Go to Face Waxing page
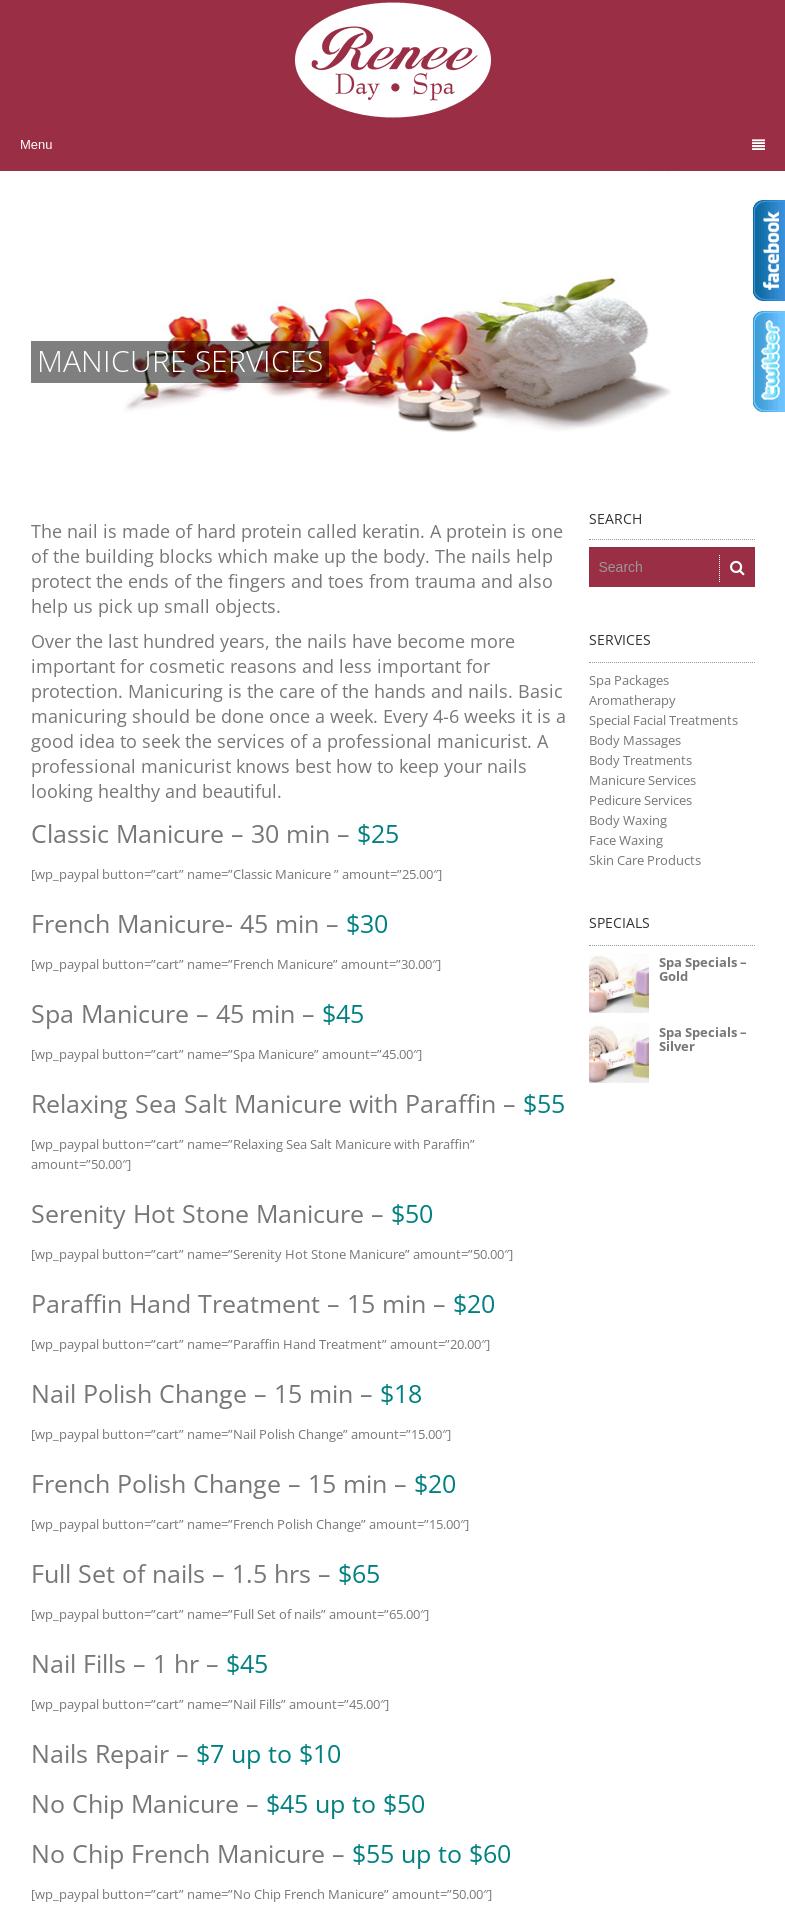The width and height of the screenshot is (785, 1922). point(625,840)
